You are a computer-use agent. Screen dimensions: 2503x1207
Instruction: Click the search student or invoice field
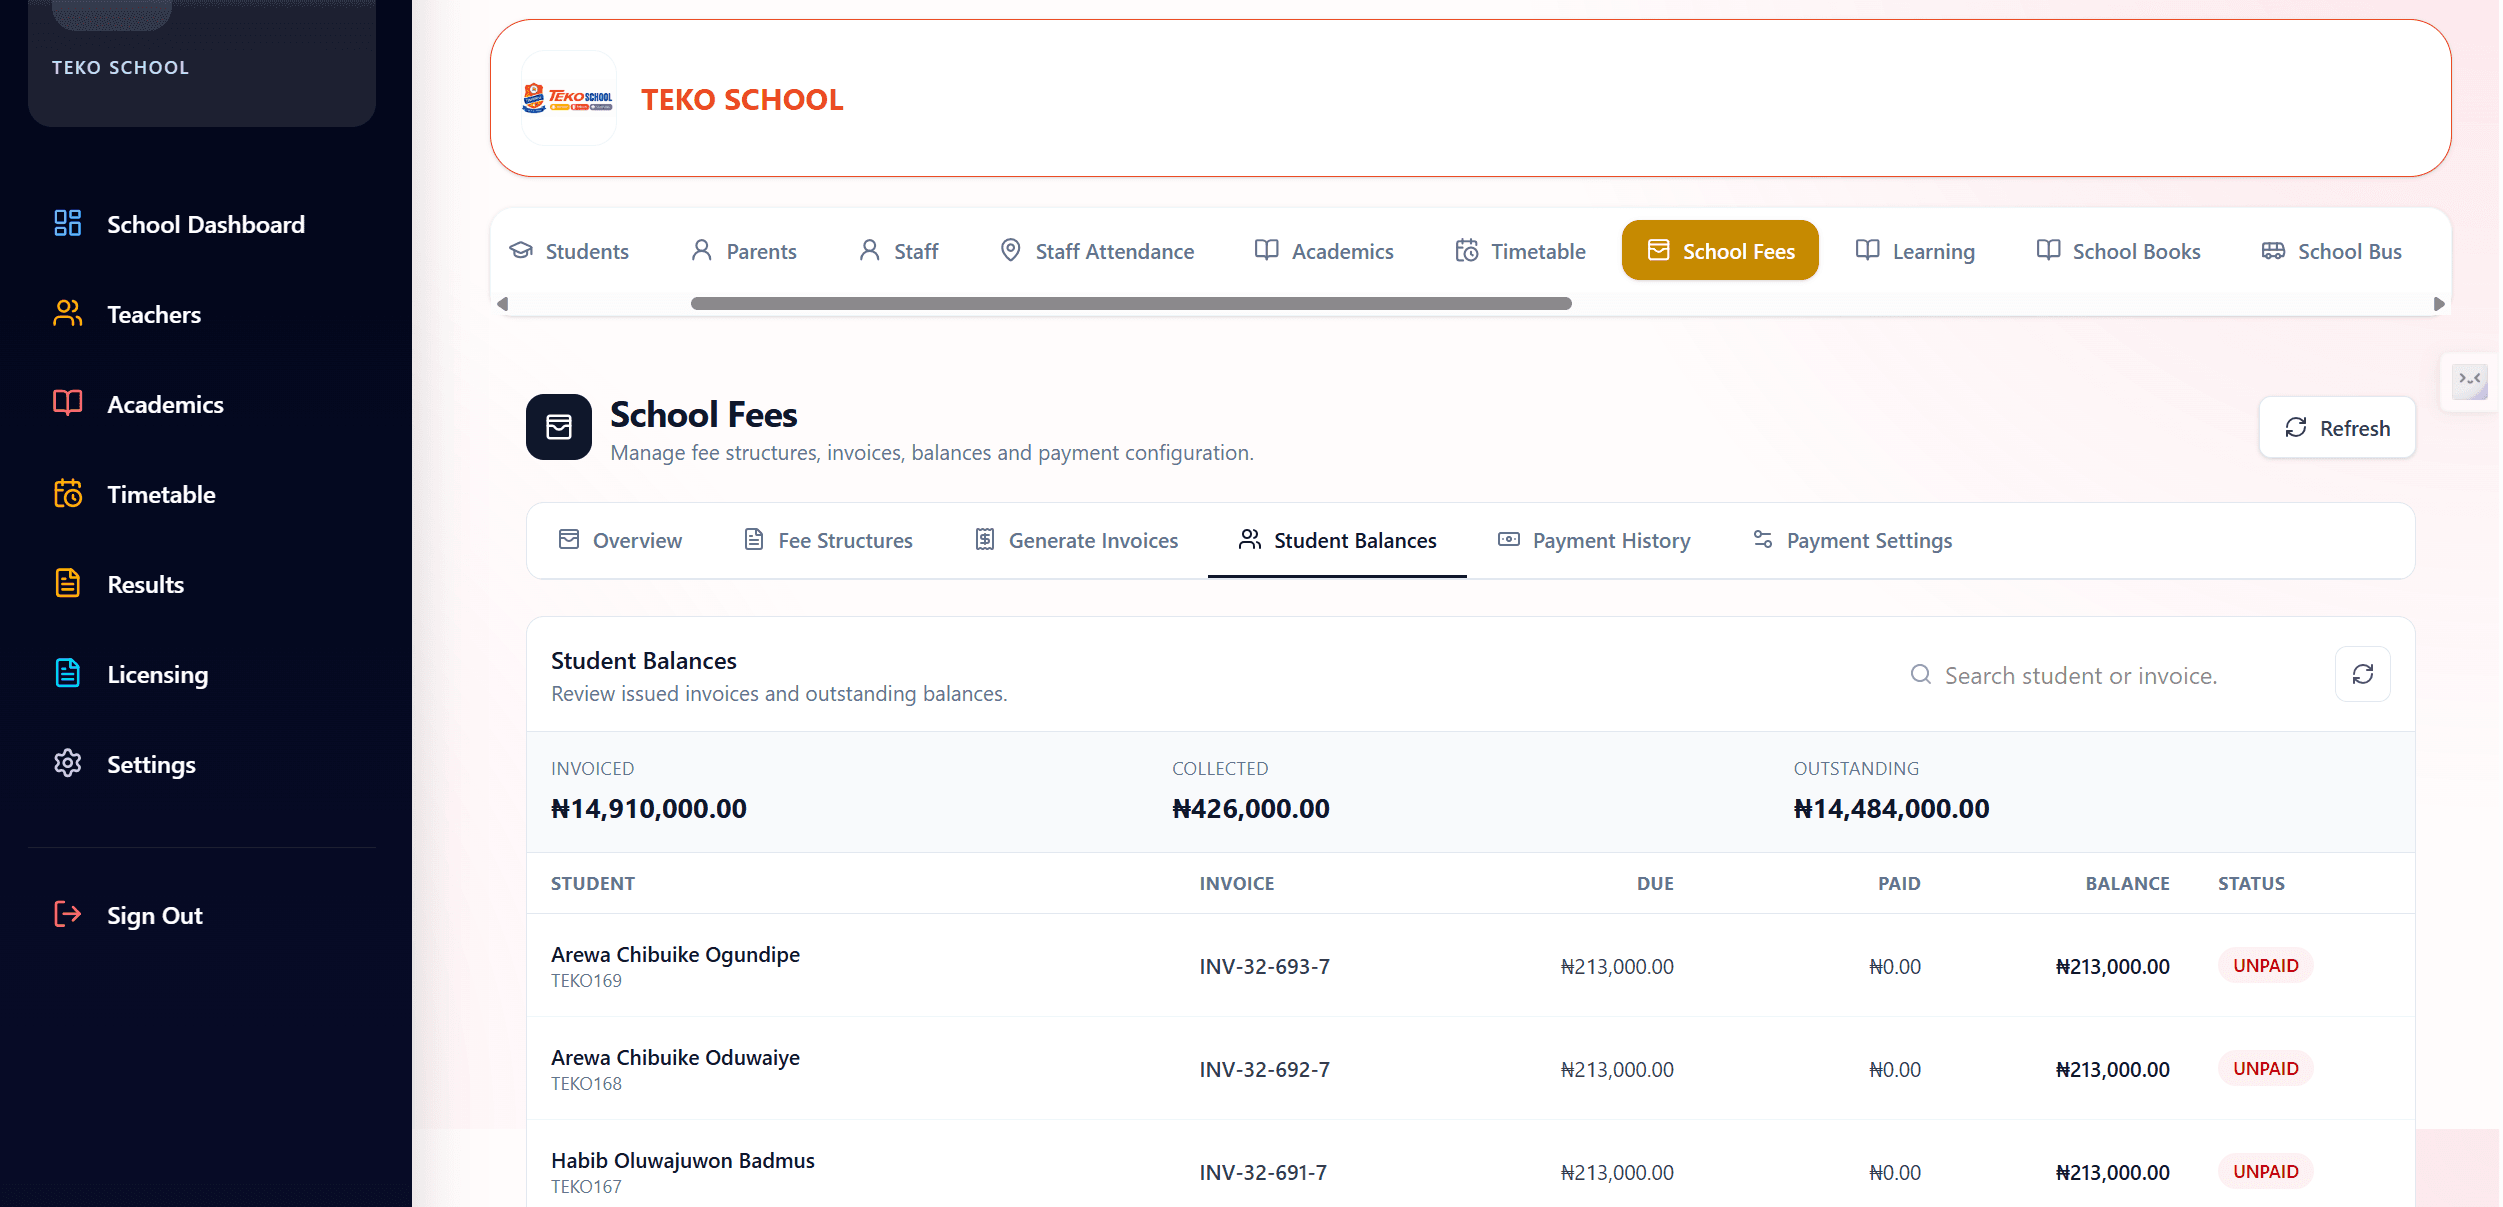pyautogui.click(x=2108, y=676)
